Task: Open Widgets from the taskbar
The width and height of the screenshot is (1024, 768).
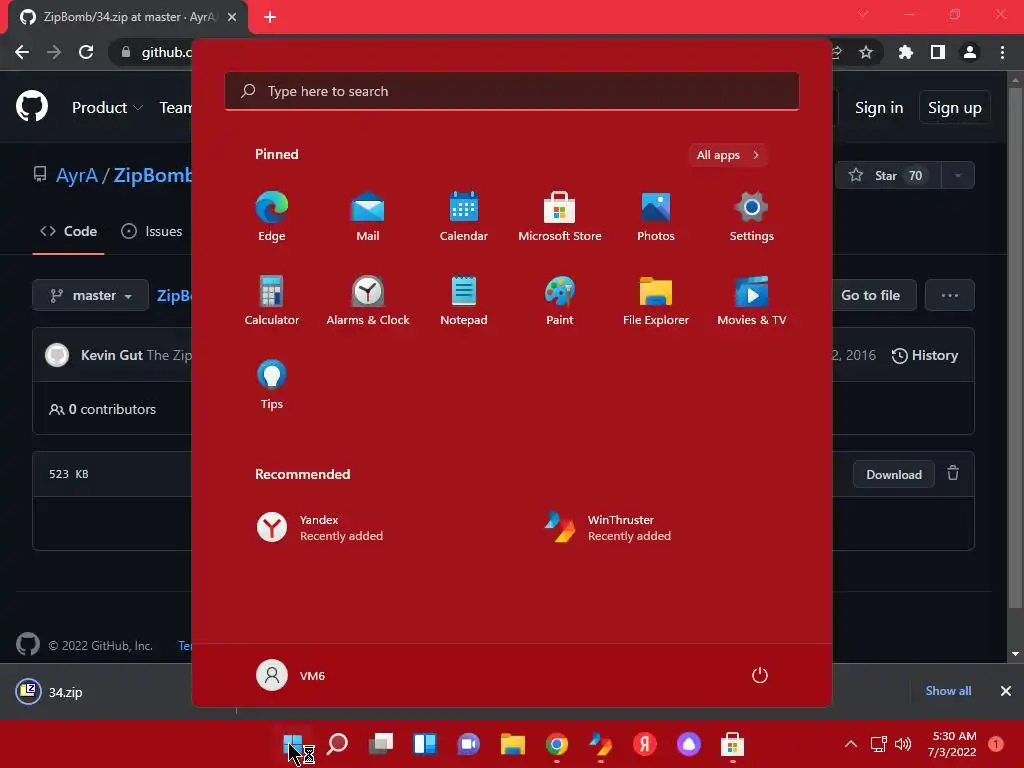Action: (x=425, y=744)
